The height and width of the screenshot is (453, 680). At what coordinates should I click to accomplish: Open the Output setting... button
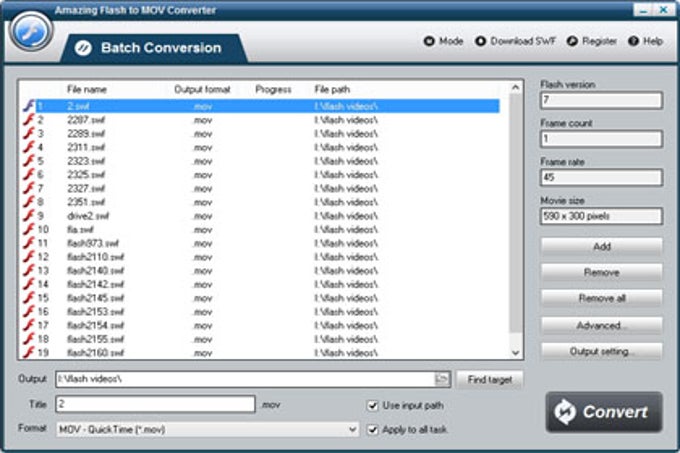click(602, 352)
